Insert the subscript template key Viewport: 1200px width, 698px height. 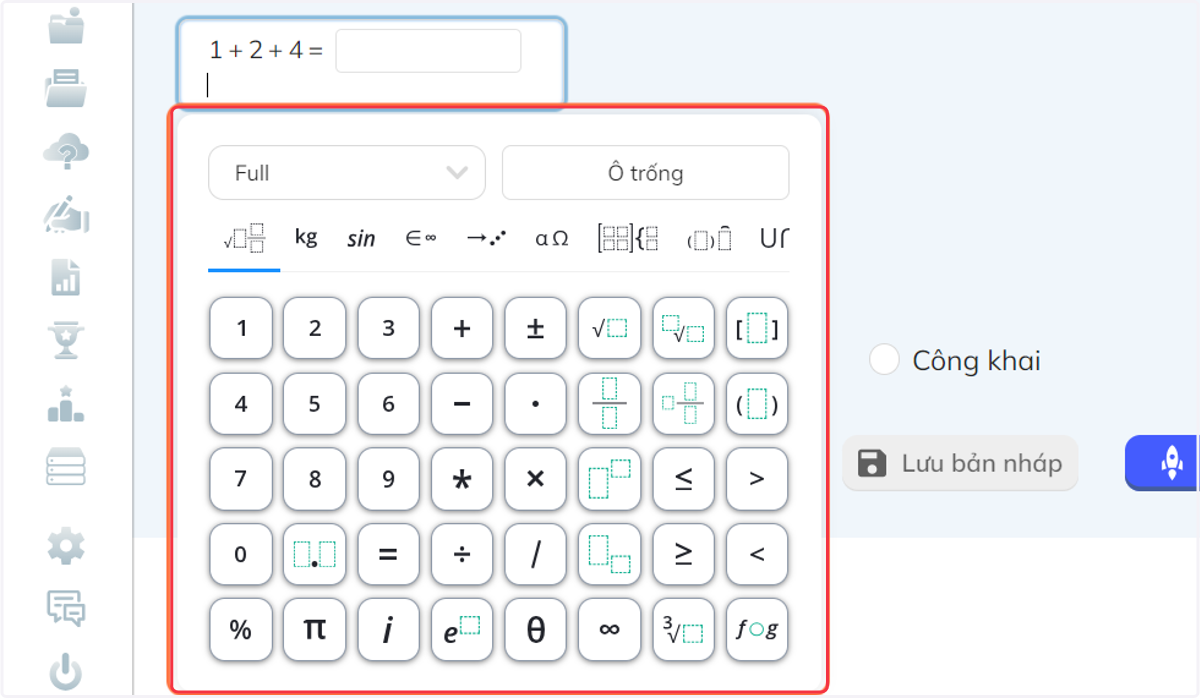point(609,554)
